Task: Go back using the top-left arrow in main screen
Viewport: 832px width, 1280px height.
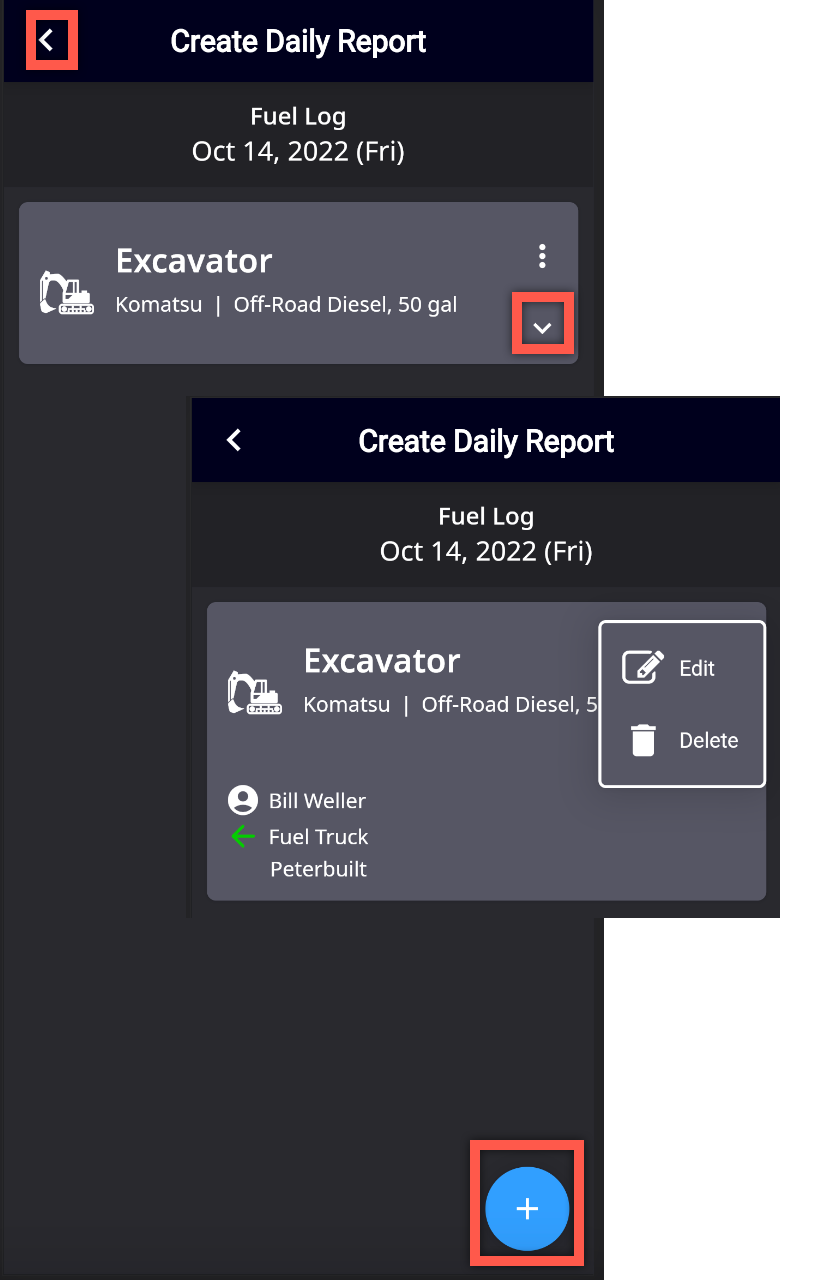Action: click(46, 41)
